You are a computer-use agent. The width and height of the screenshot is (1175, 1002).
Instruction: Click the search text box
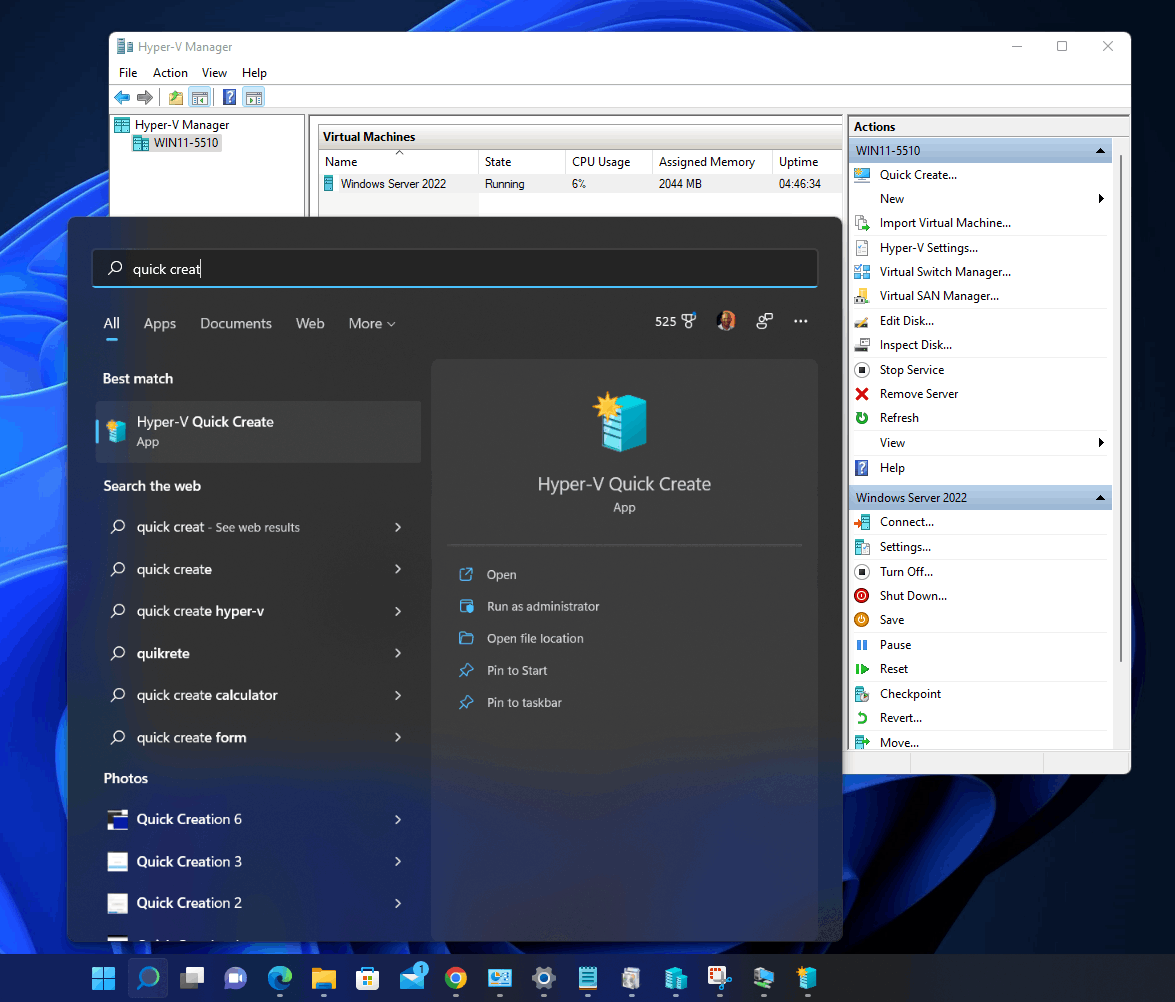tap(455, 268)
